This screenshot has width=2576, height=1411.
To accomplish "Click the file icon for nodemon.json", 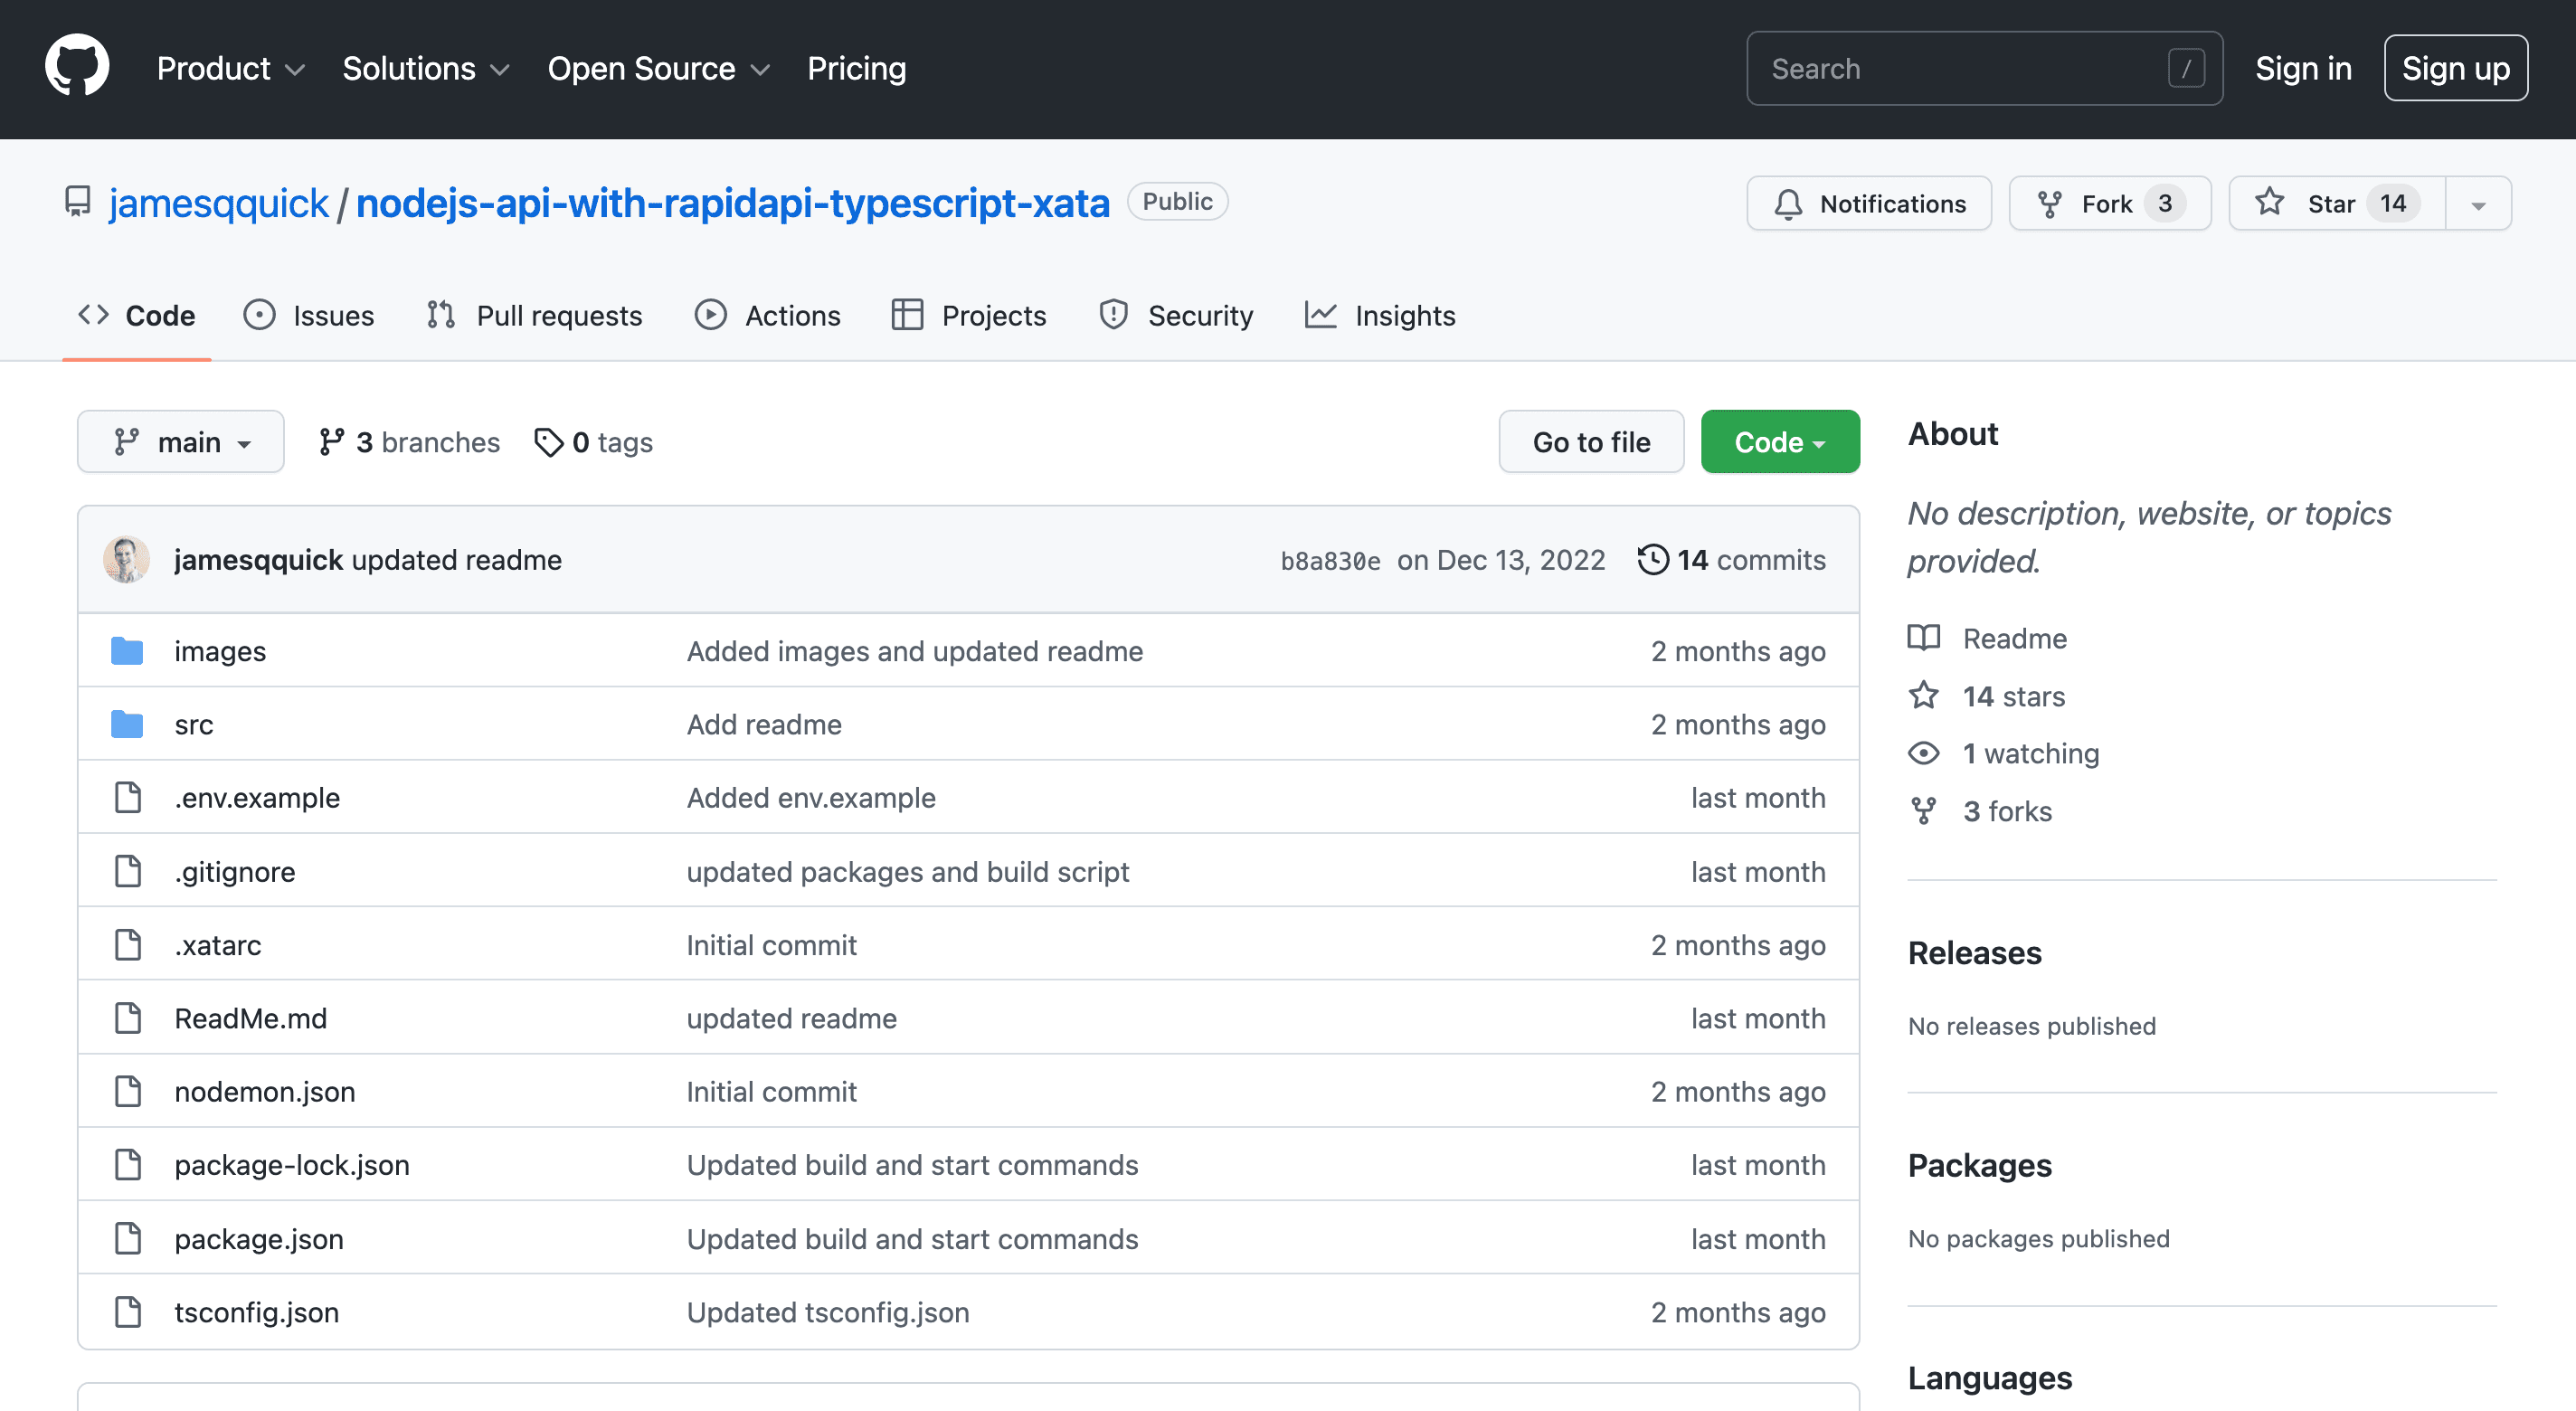I will click(x=128, y=1091).
